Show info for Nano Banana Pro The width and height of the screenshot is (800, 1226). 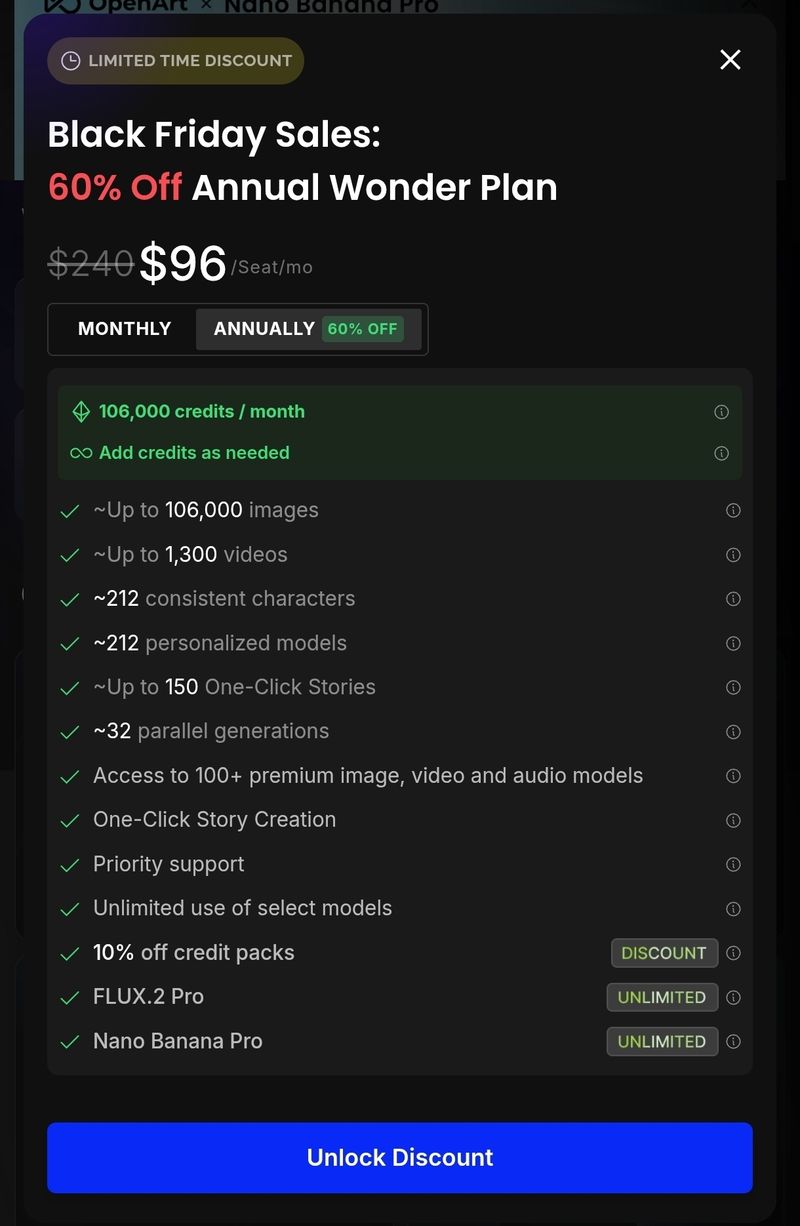coord(733,1041)
